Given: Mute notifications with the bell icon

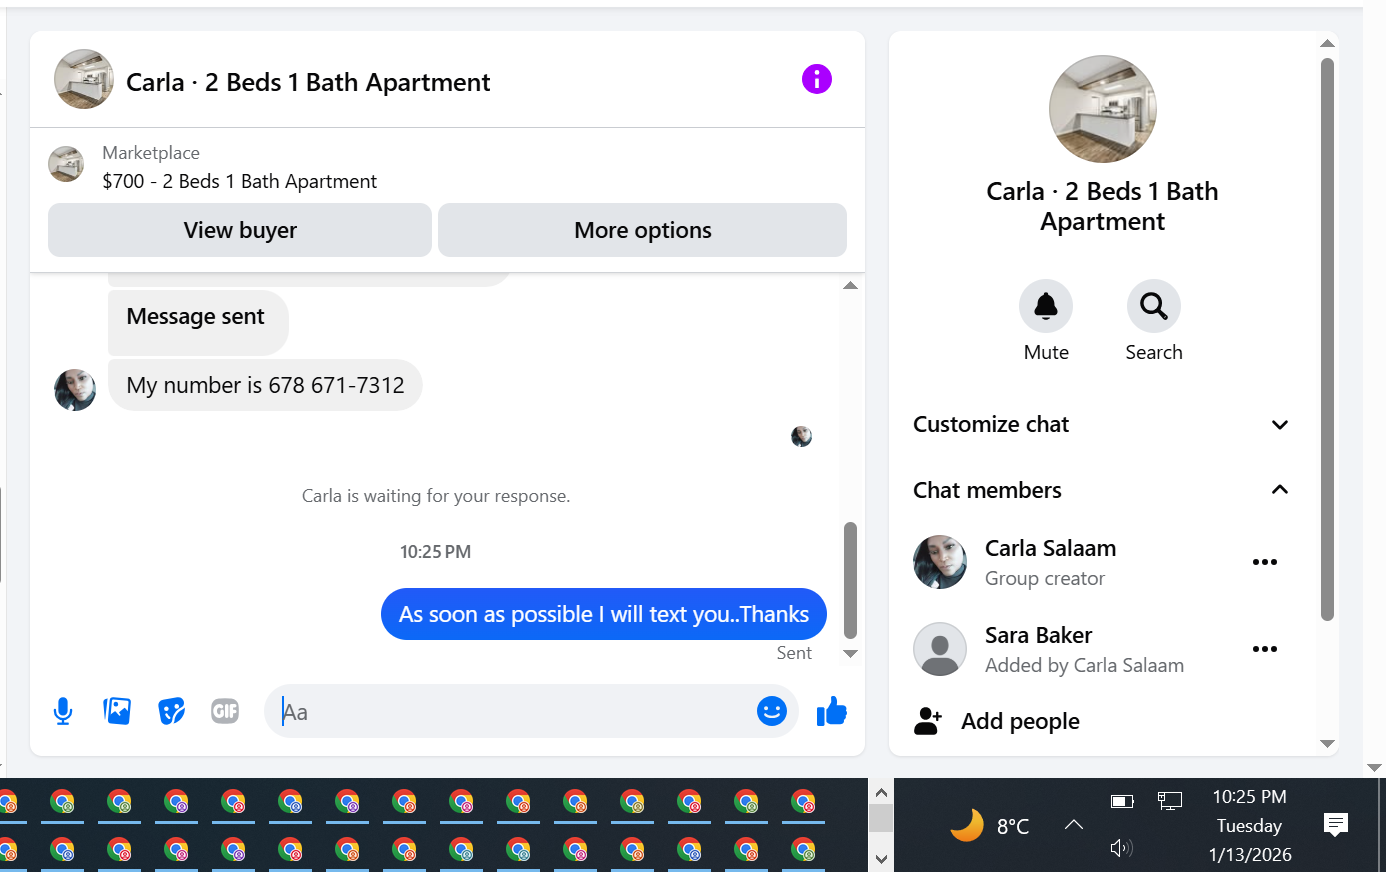Looking at the screenshot, I should 1046,306.
